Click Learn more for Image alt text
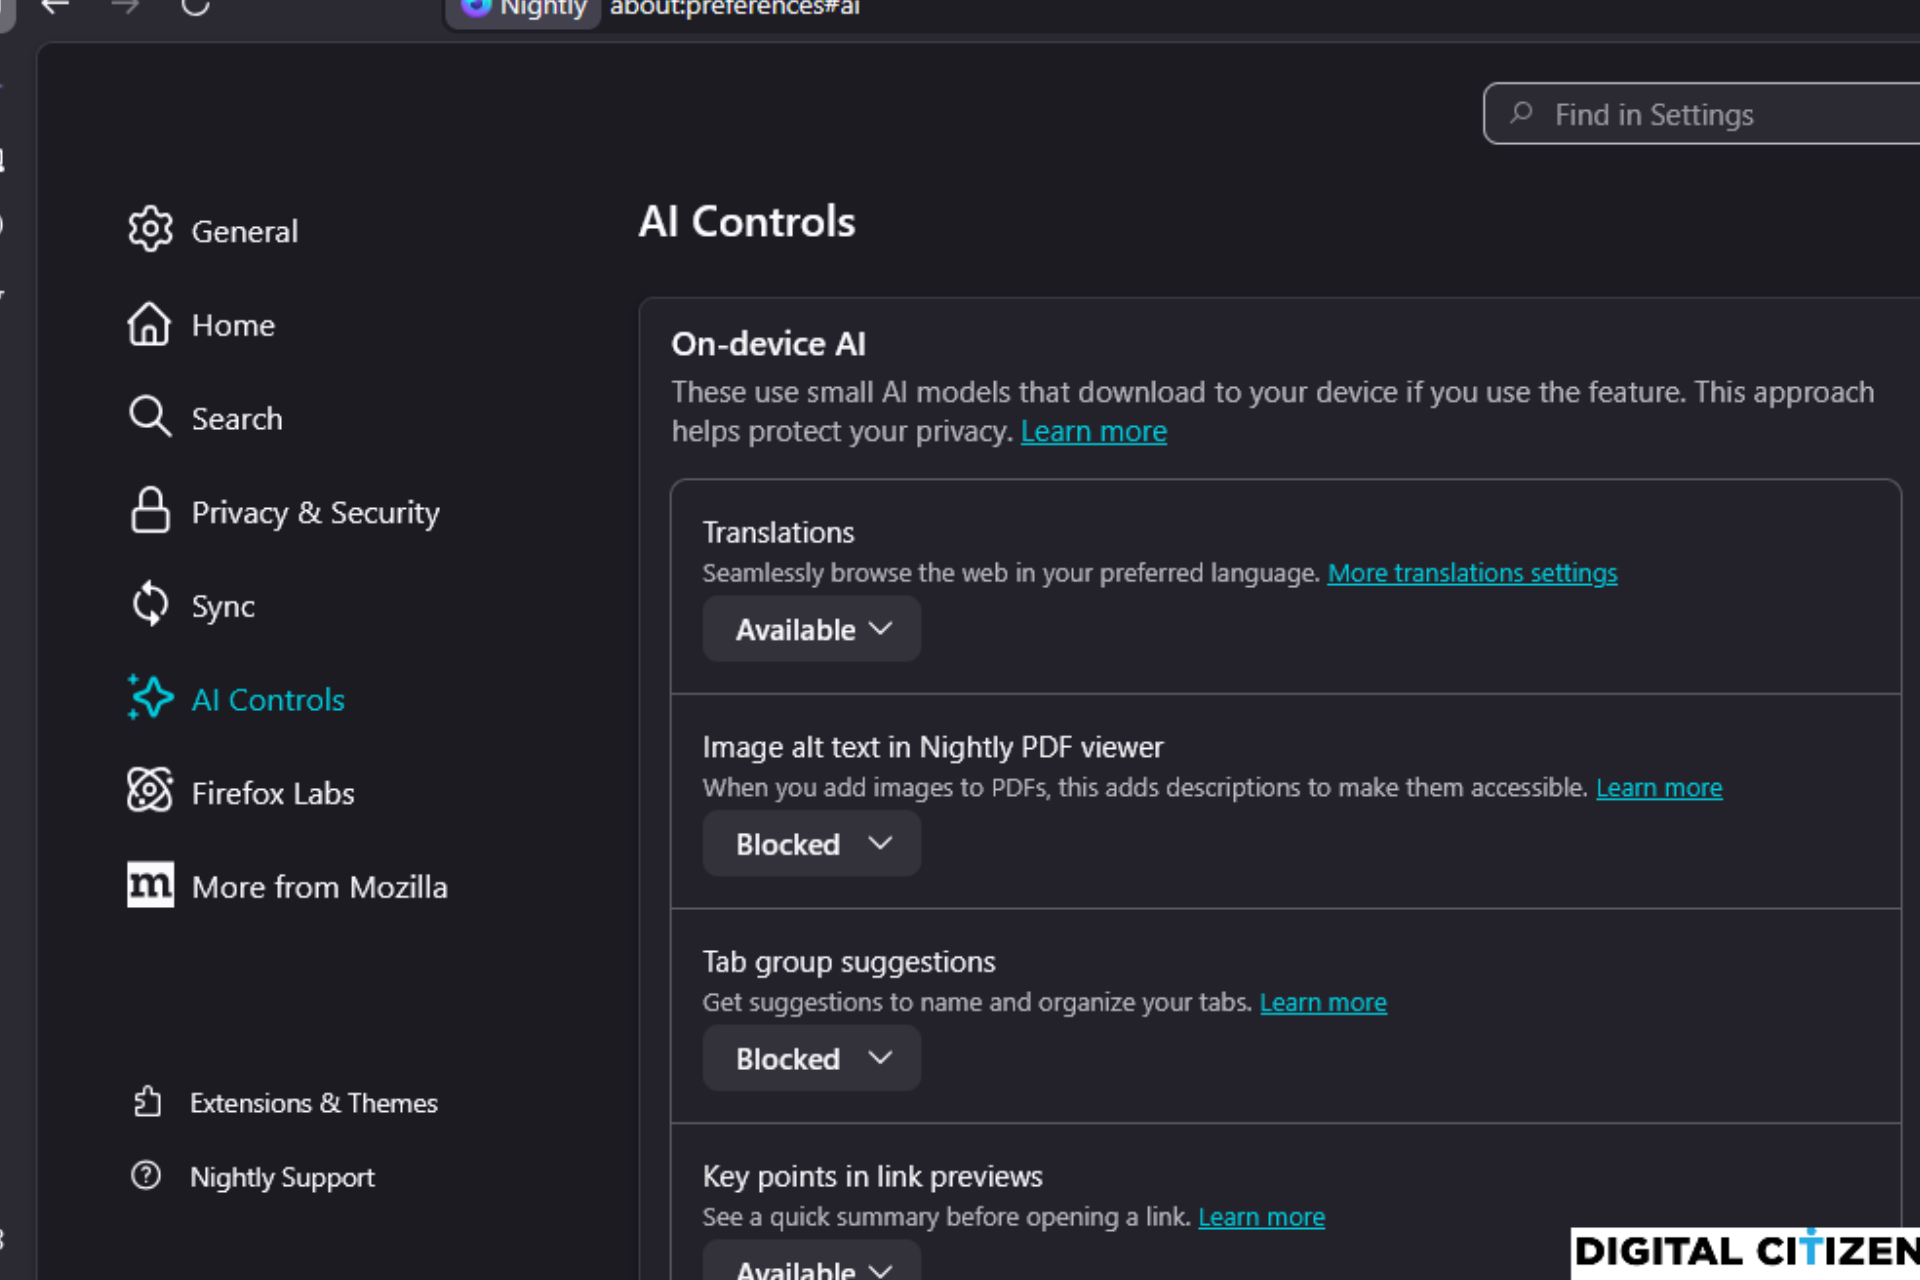The height and width of the screenshot is (1280, 1920). click(1659, 788)
